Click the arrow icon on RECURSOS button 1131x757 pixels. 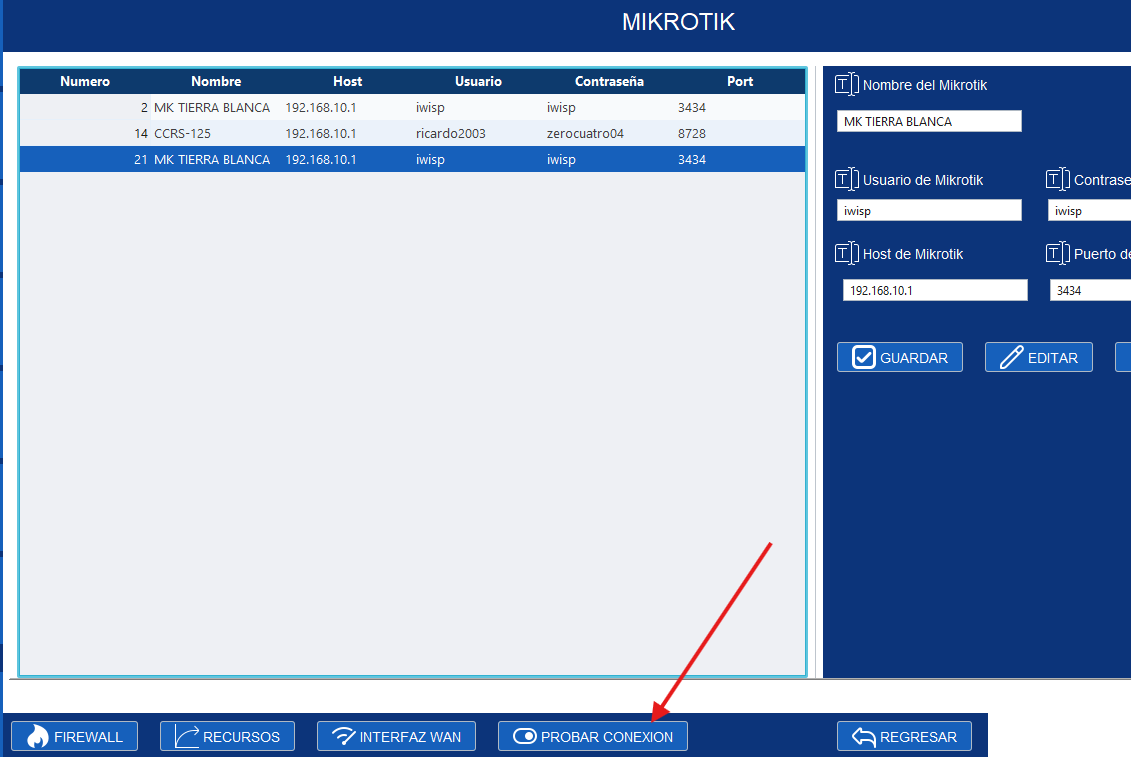click(x=187, y=736)
